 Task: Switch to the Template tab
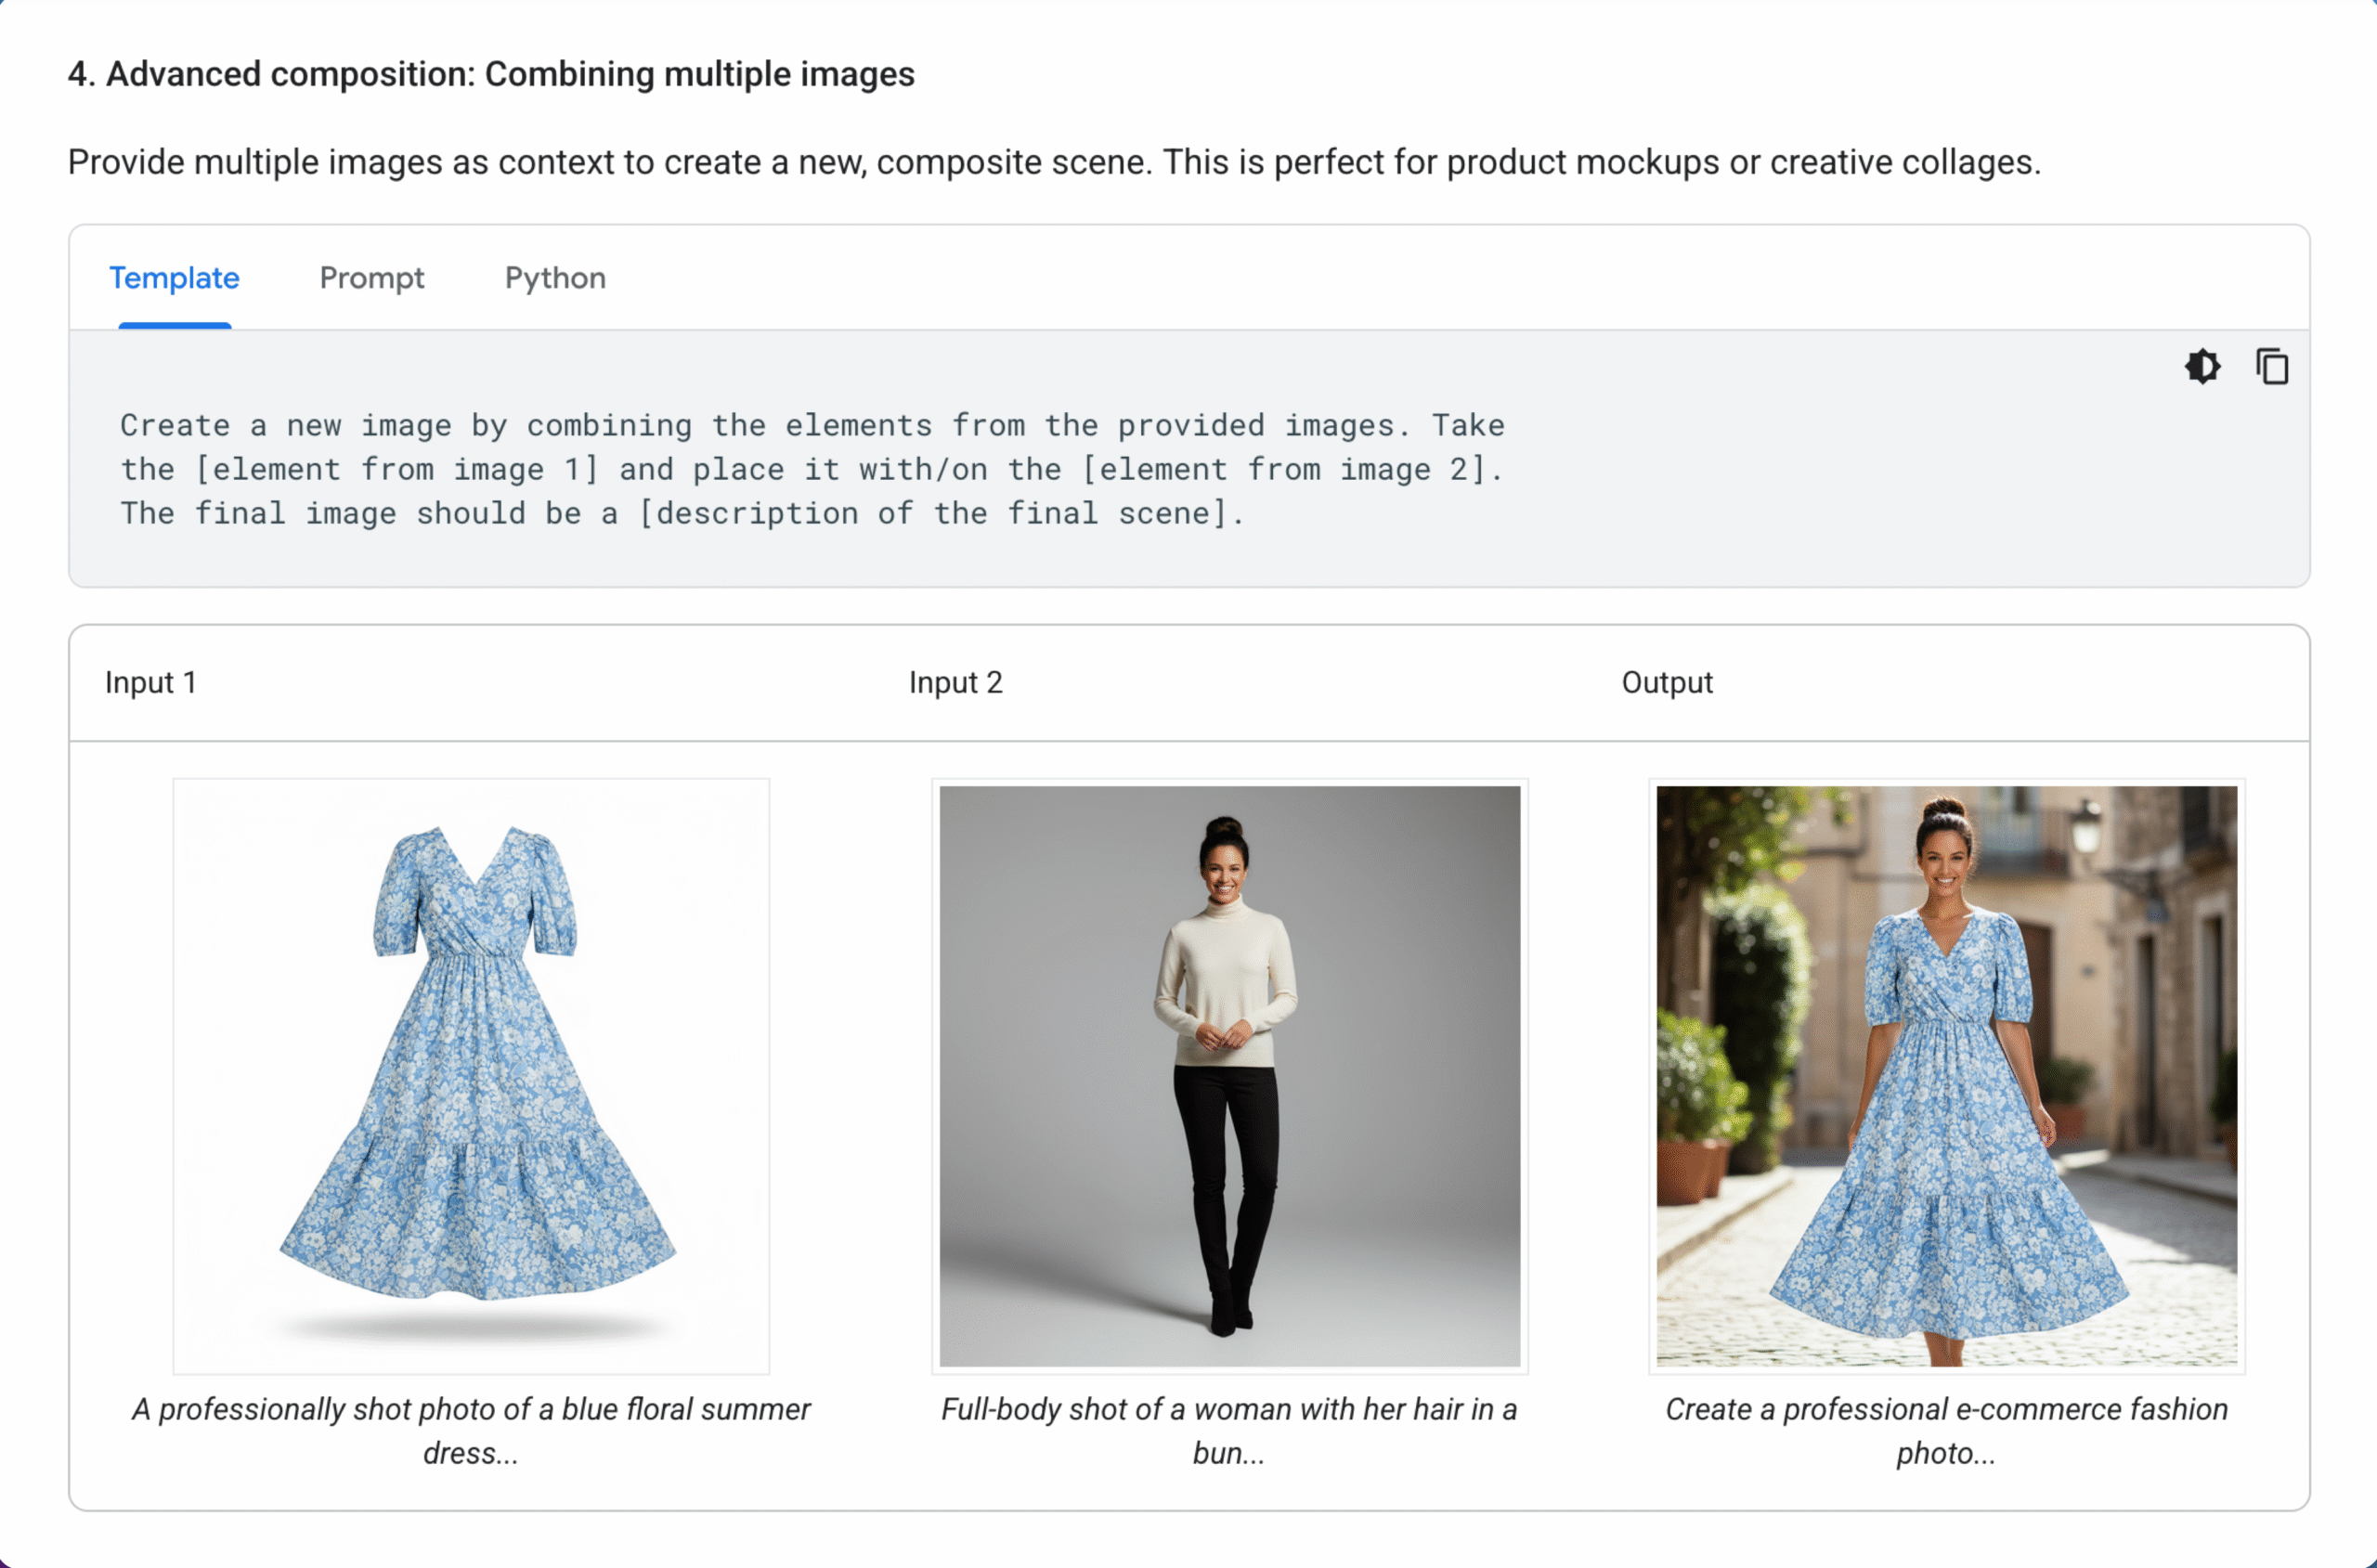[174, 278]
